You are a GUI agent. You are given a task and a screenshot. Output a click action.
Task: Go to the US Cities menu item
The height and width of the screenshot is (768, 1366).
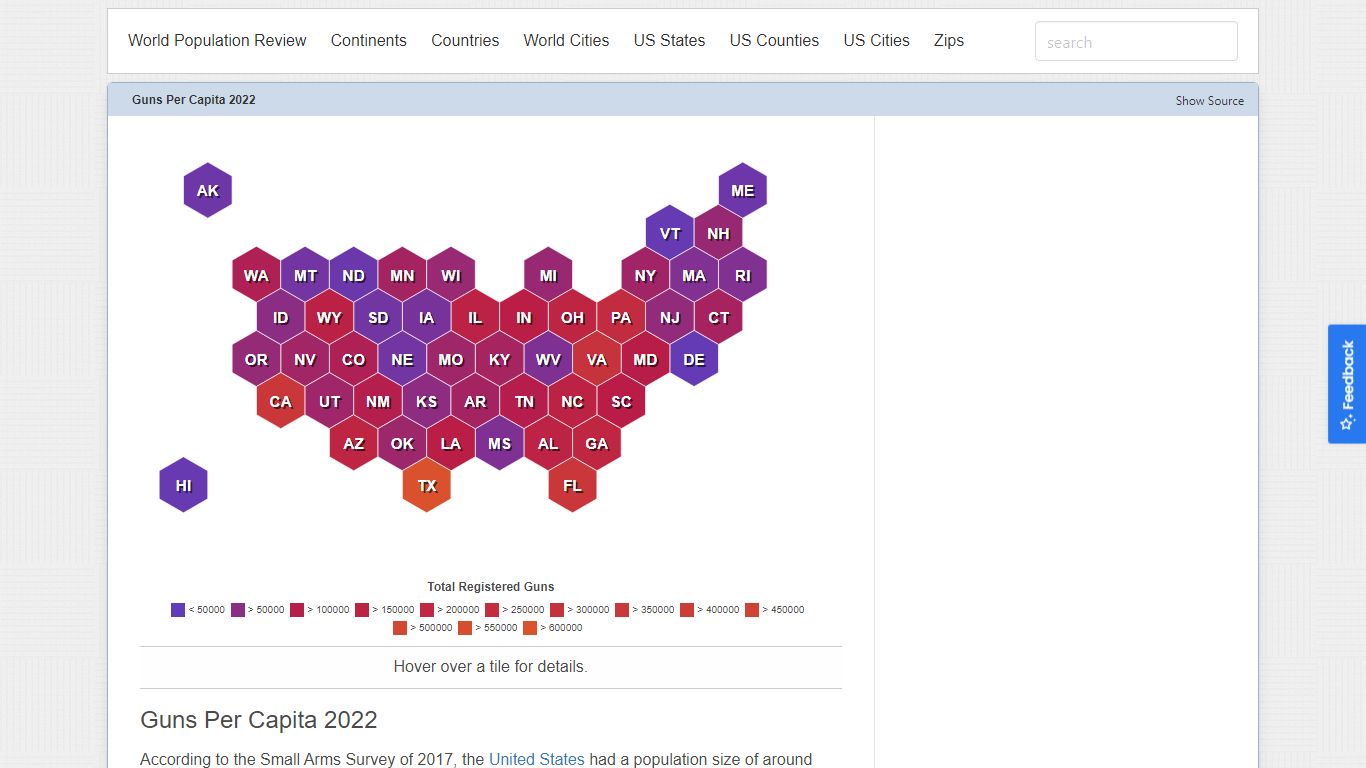pyautogui.click(x=876, y=41)
